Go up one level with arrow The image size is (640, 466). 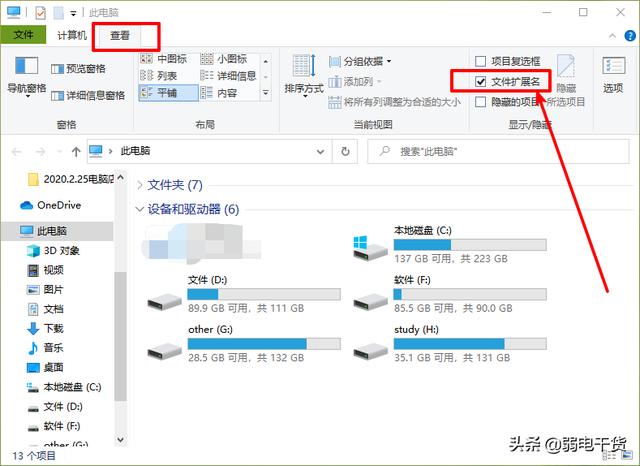click(76, 152)
